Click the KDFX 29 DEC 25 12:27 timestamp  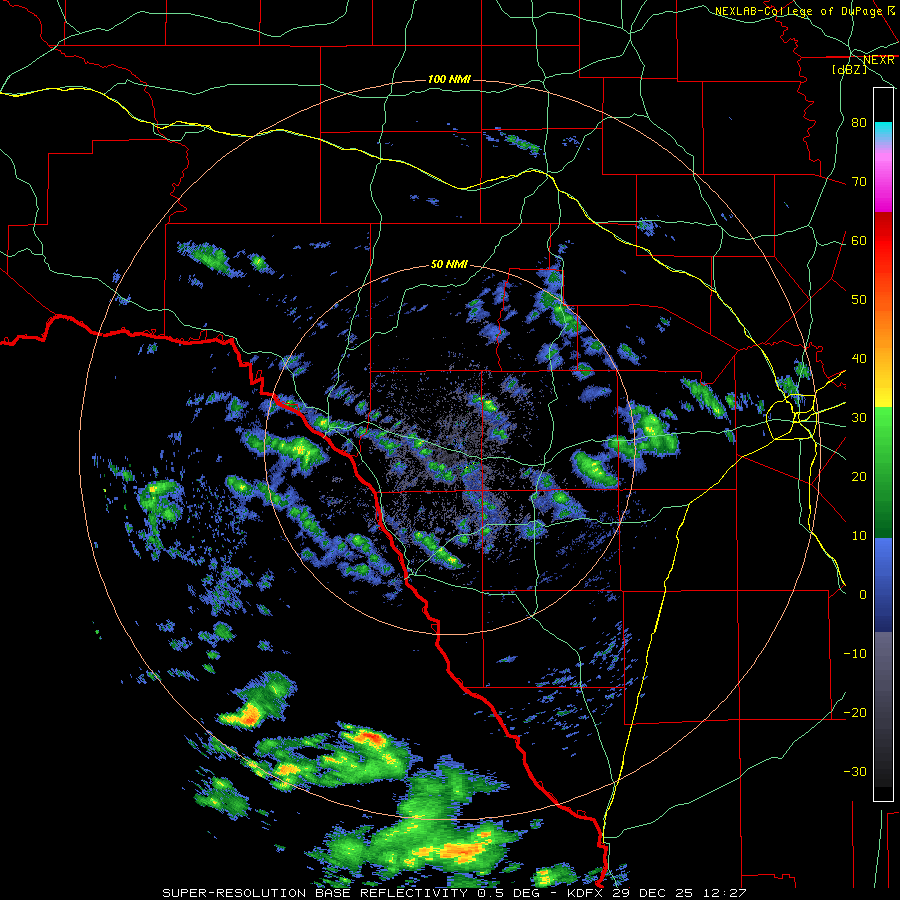point(657,893)
